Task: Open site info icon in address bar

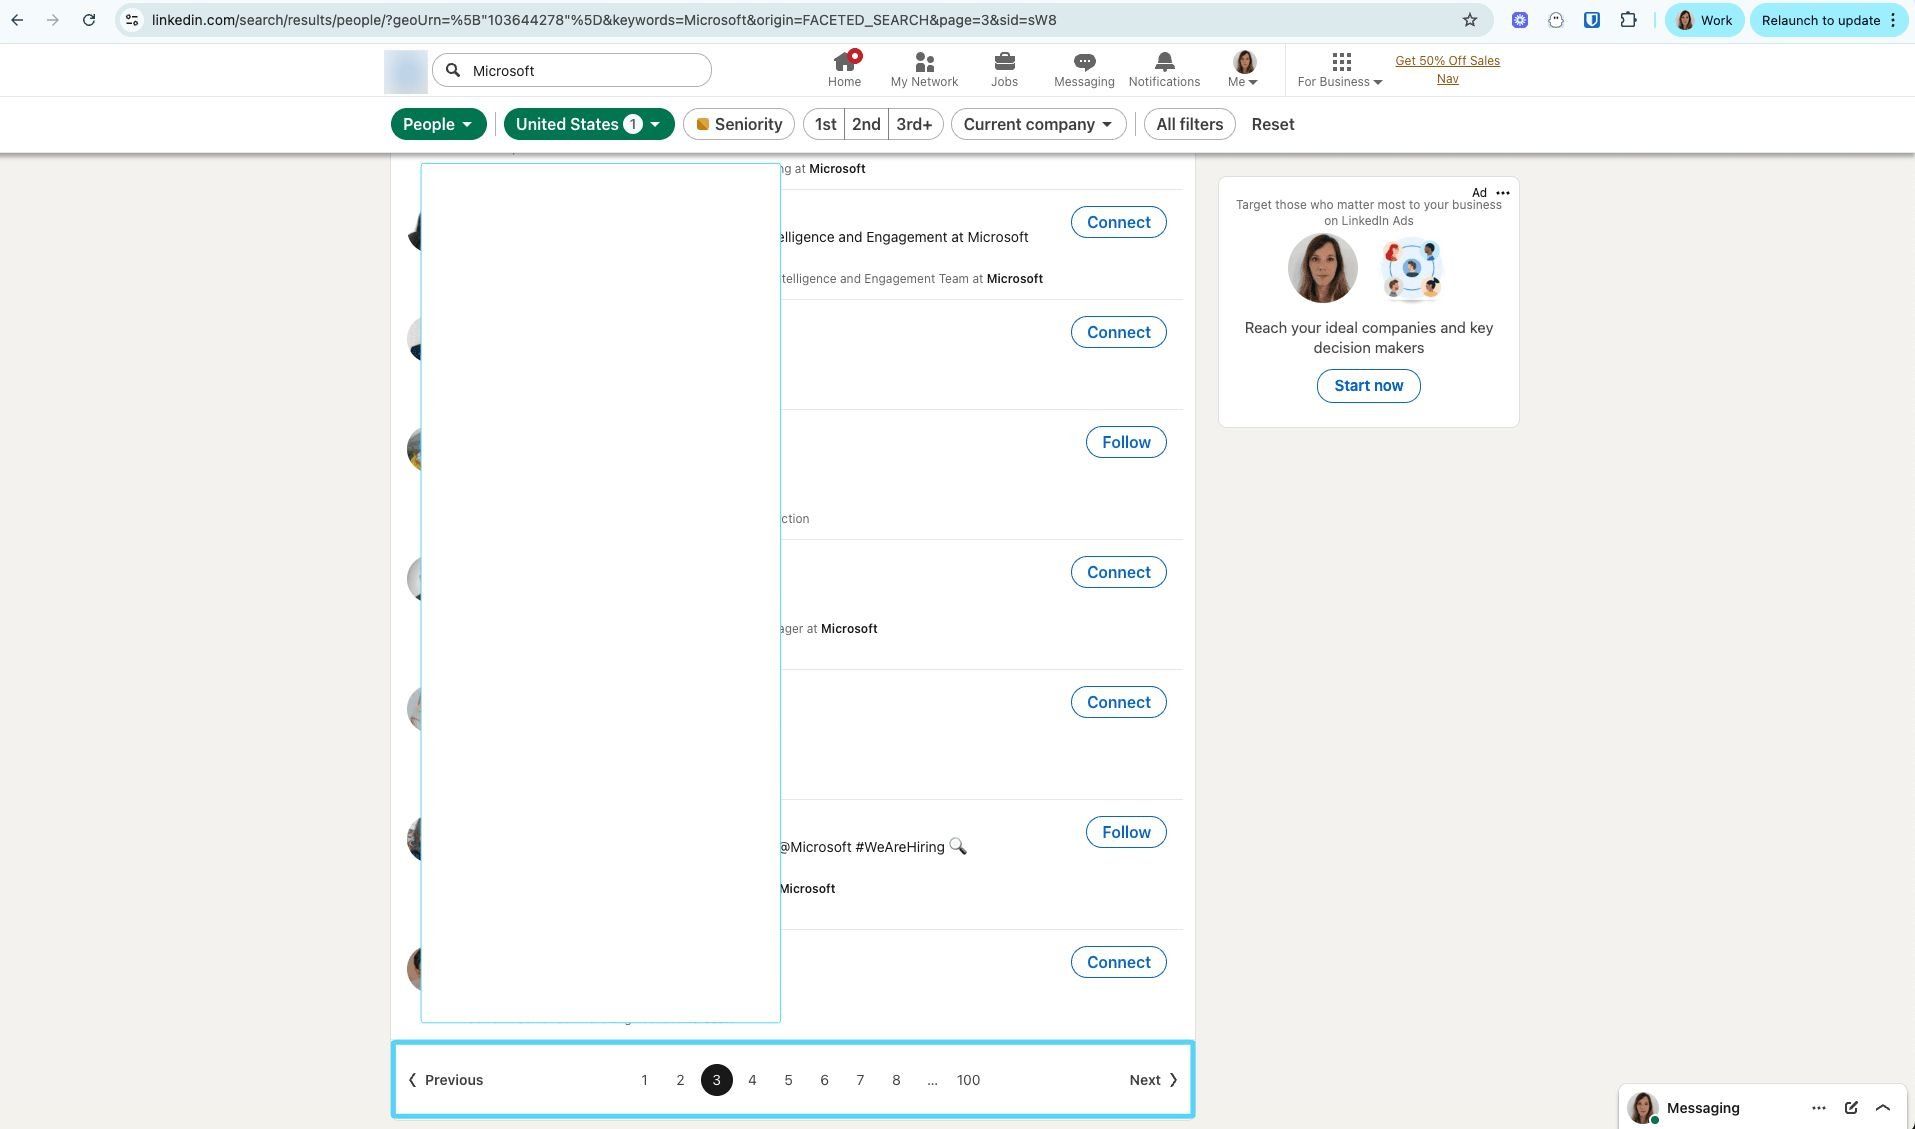Action: (132, 20)
